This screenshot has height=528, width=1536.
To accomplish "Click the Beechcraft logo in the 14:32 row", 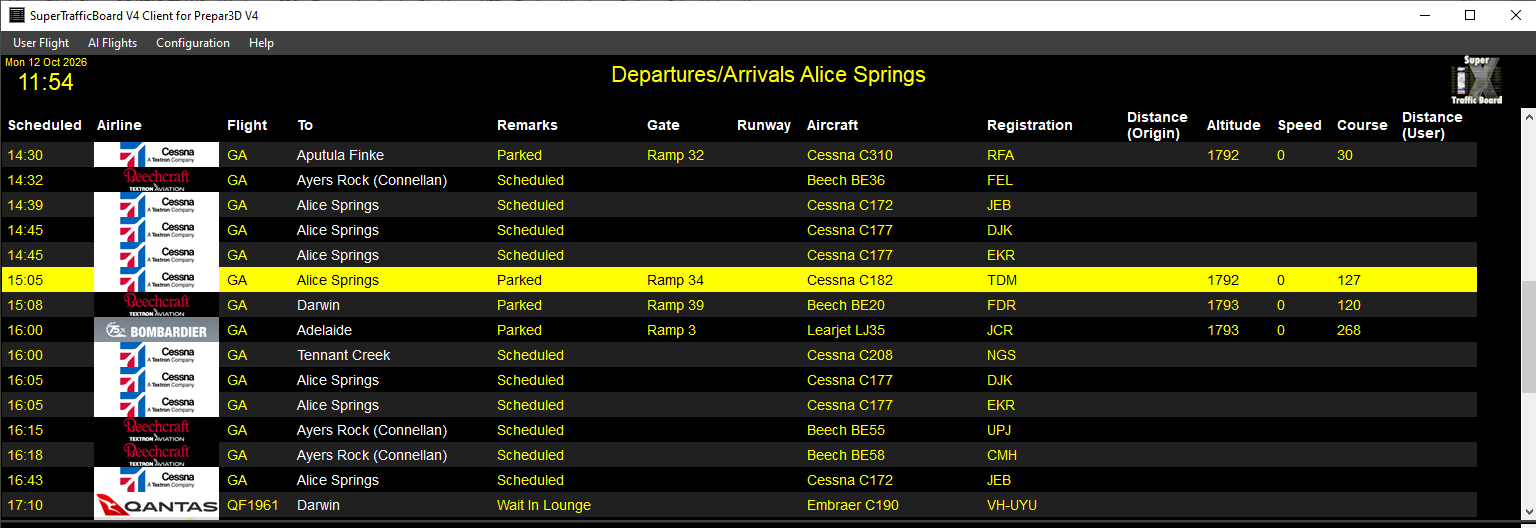I will [x=156, y=180].
